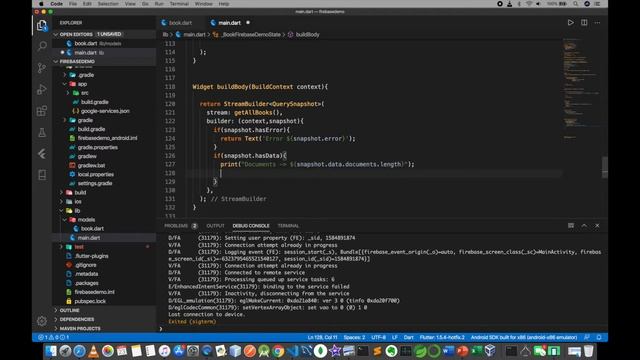Open Visual Studio Code from the dock
640x360 pixels.
click(x=293, y=351)
